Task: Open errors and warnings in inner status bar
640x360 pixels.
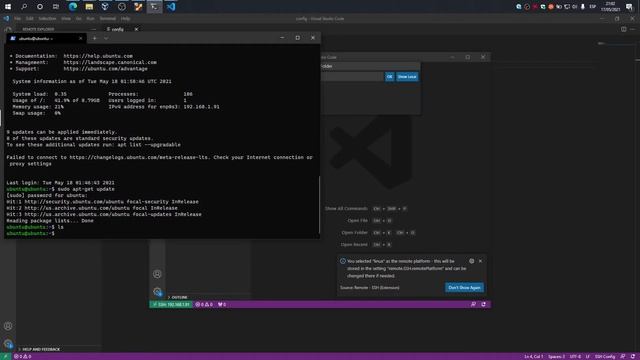Action: pyautogui.click(x=204, y=304)
